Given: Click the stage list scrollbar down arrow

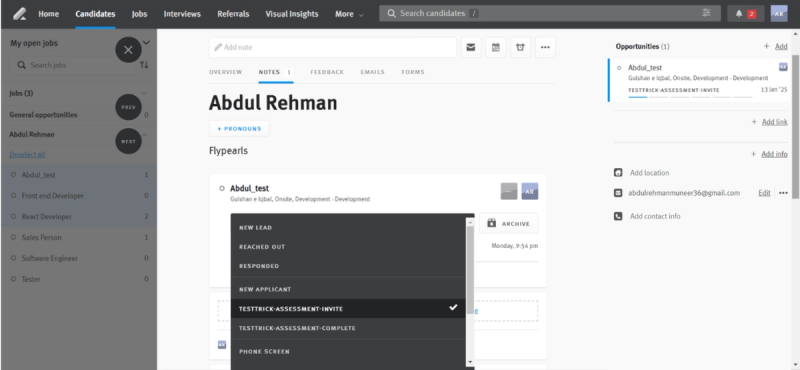Looking at the screenshot, I should (470, 362).
